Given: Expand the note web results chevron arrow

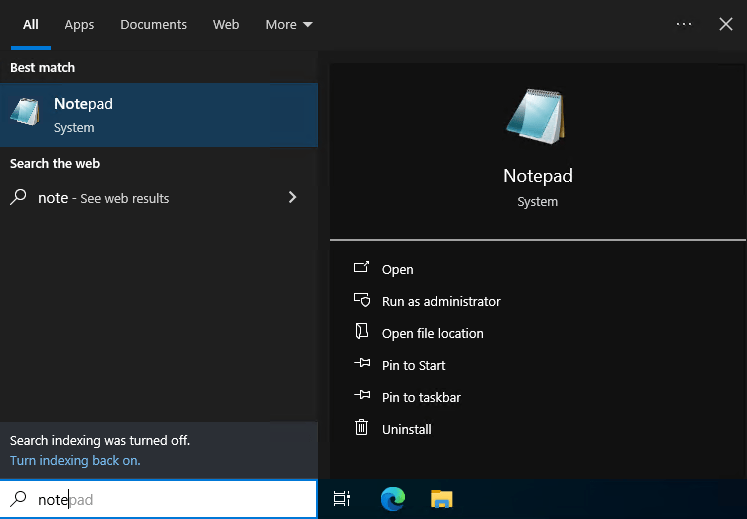Looking at the screenshot, I should point(293,197).
